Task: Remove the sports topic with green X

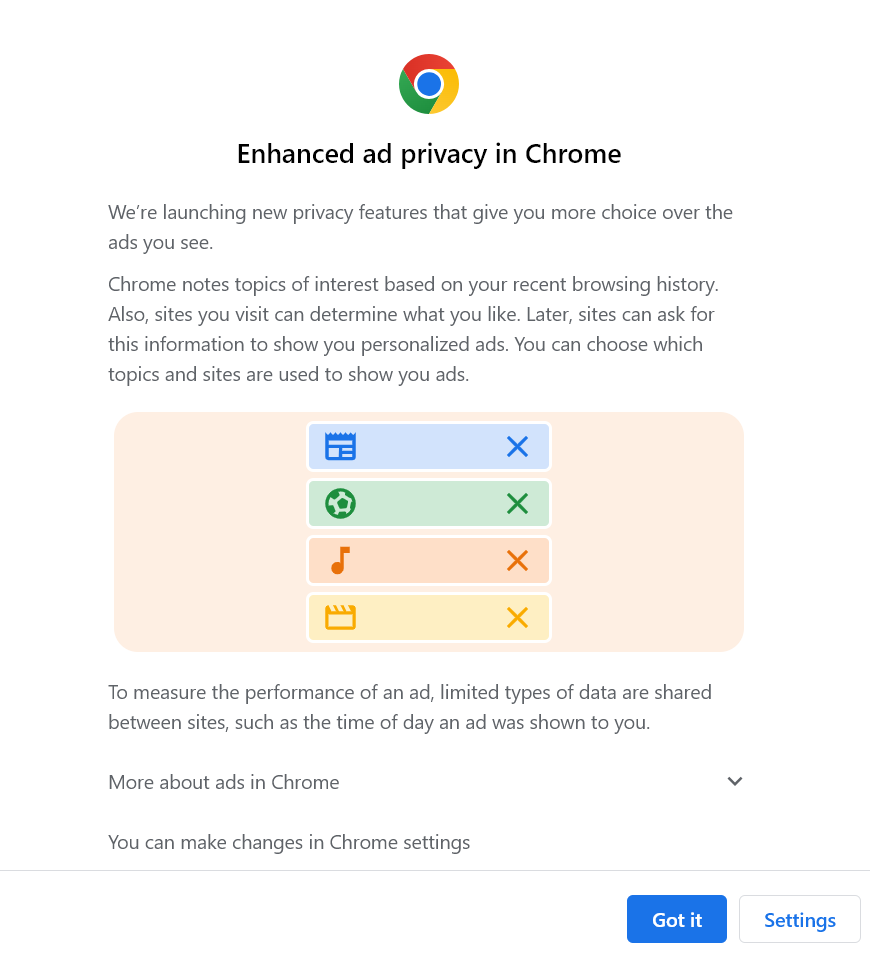Action: coord(517,503)
